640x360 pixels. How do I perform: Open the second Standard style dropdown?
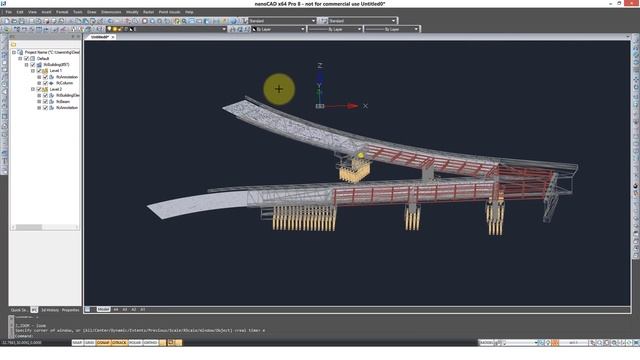click(393, 21)
